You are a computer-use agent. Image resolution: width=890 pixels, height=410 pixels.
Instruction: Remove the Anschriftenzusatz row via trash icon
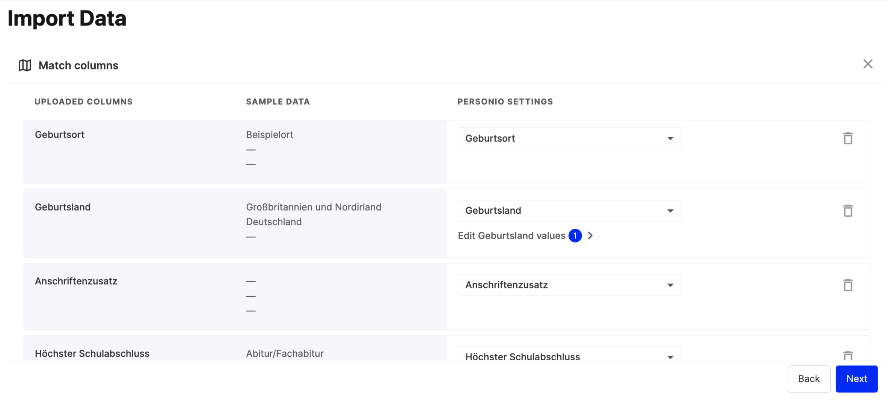click(x=847, y=285)
